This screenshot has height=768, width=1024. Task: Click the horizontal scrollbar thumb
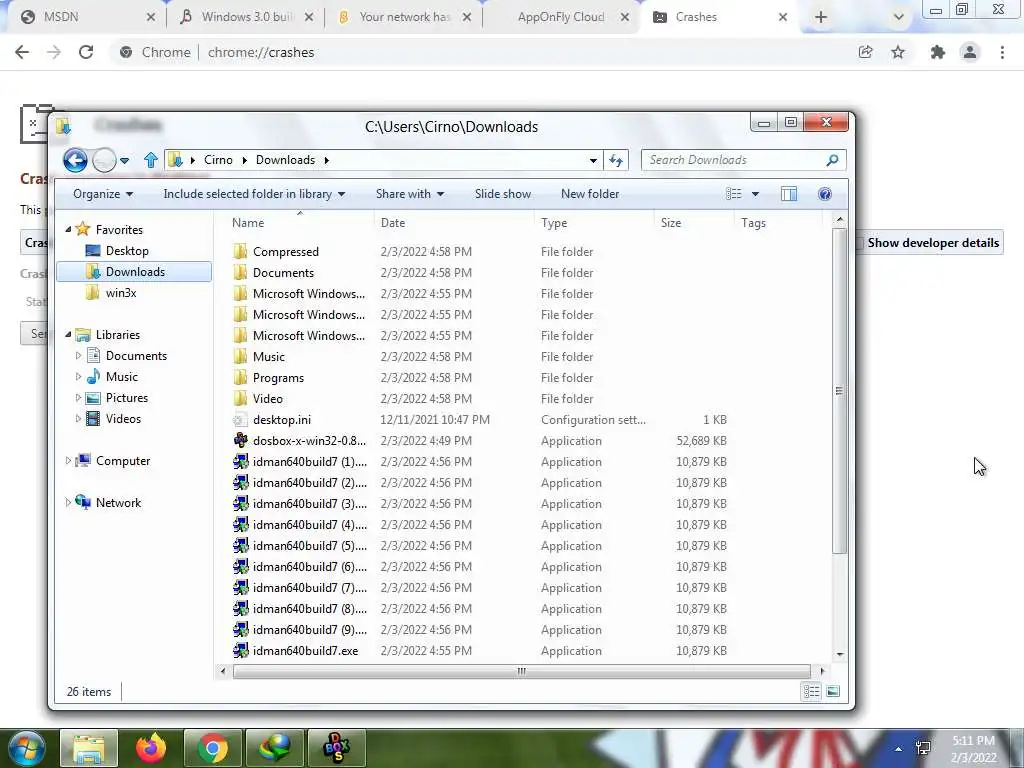click(521, 671)
